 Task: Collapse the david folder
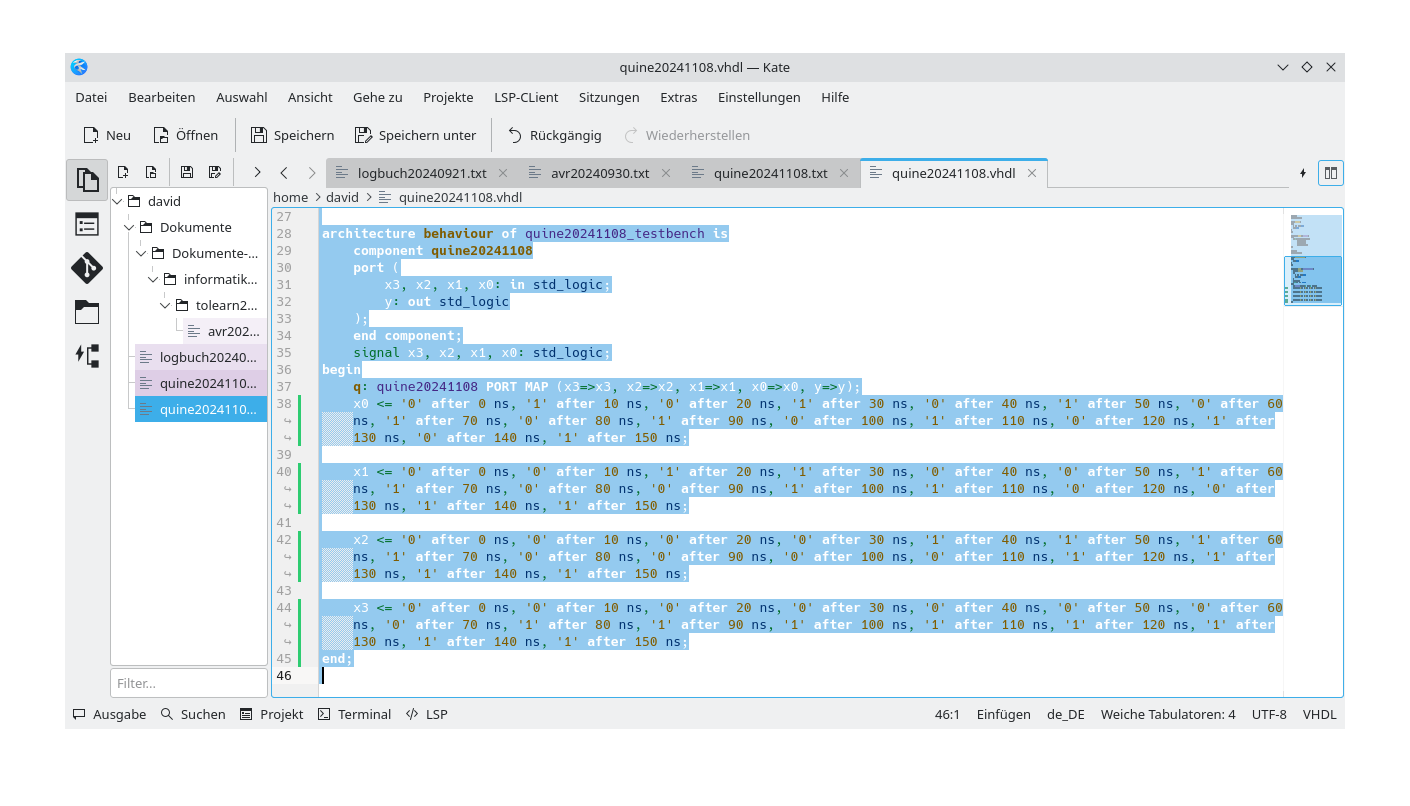coord(117,201)
